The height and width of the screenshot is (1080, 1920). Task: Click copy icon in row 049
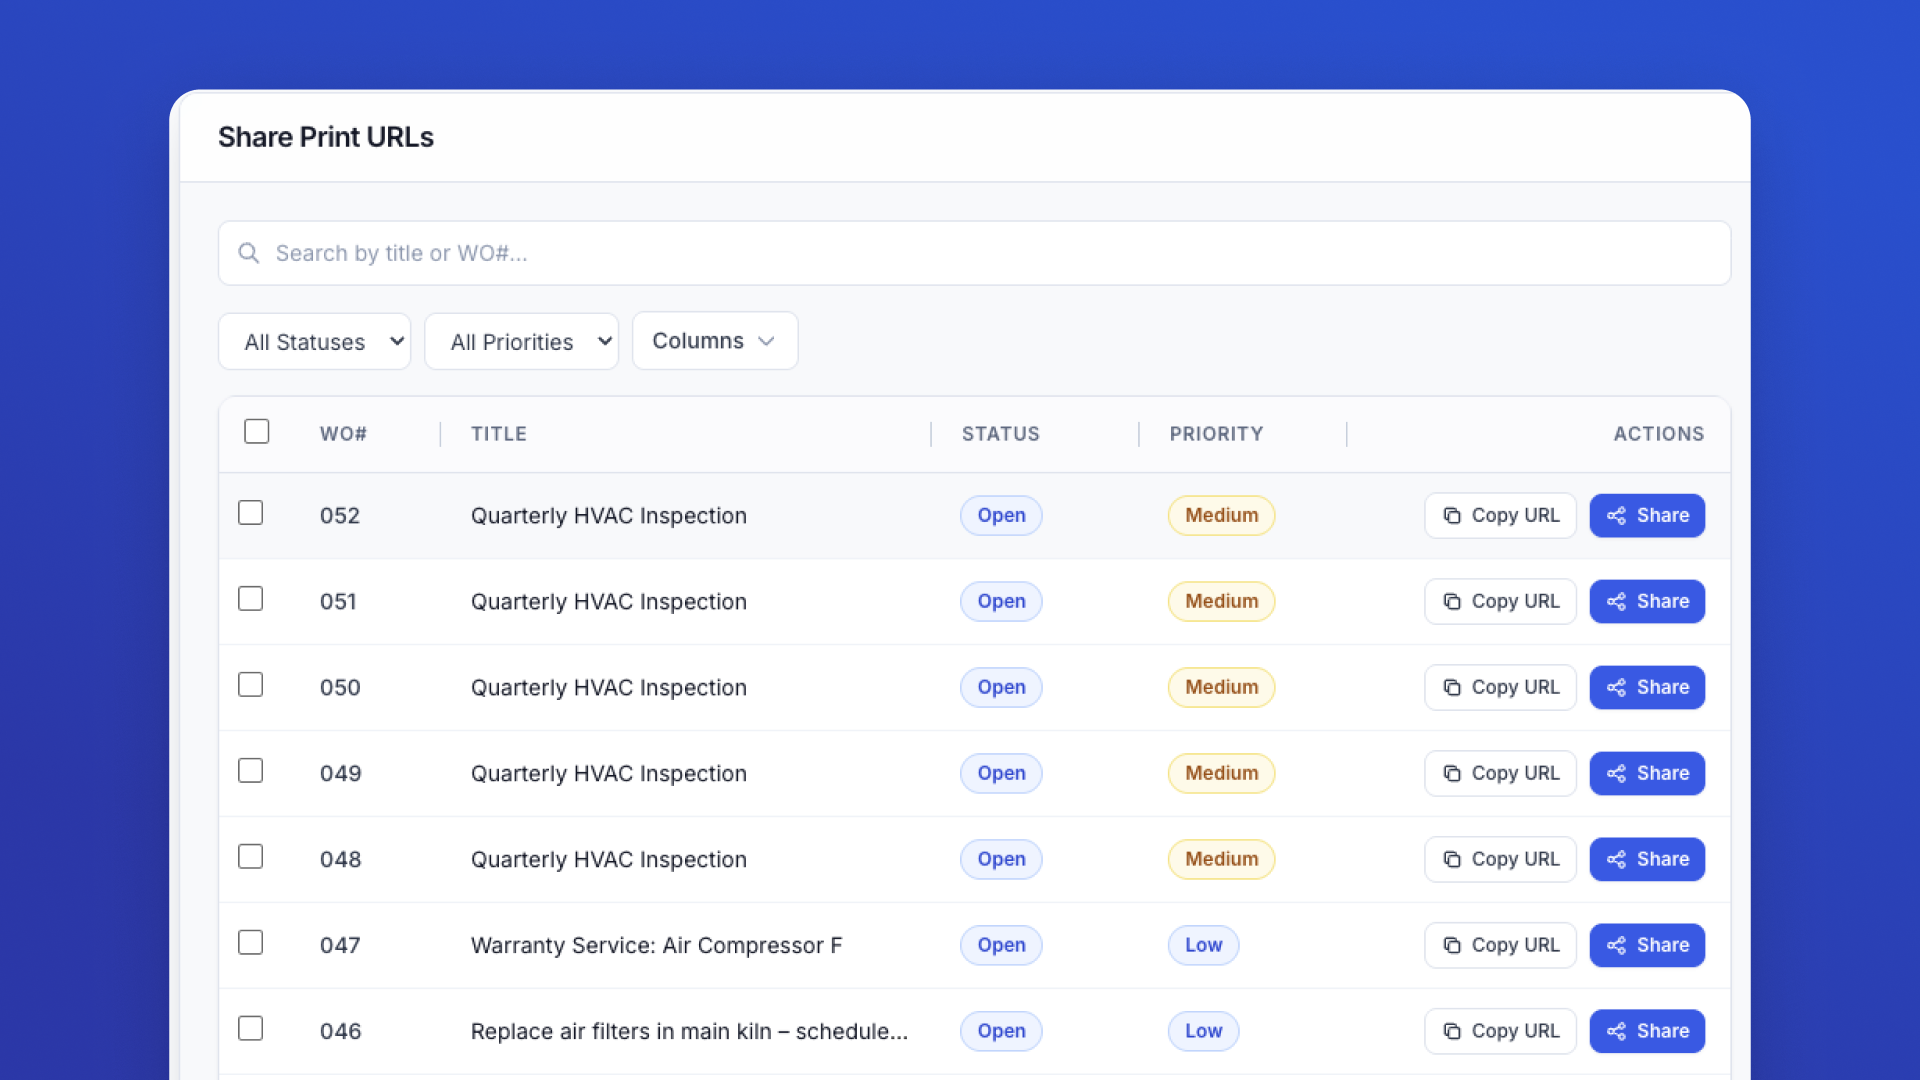[1452, 774]
